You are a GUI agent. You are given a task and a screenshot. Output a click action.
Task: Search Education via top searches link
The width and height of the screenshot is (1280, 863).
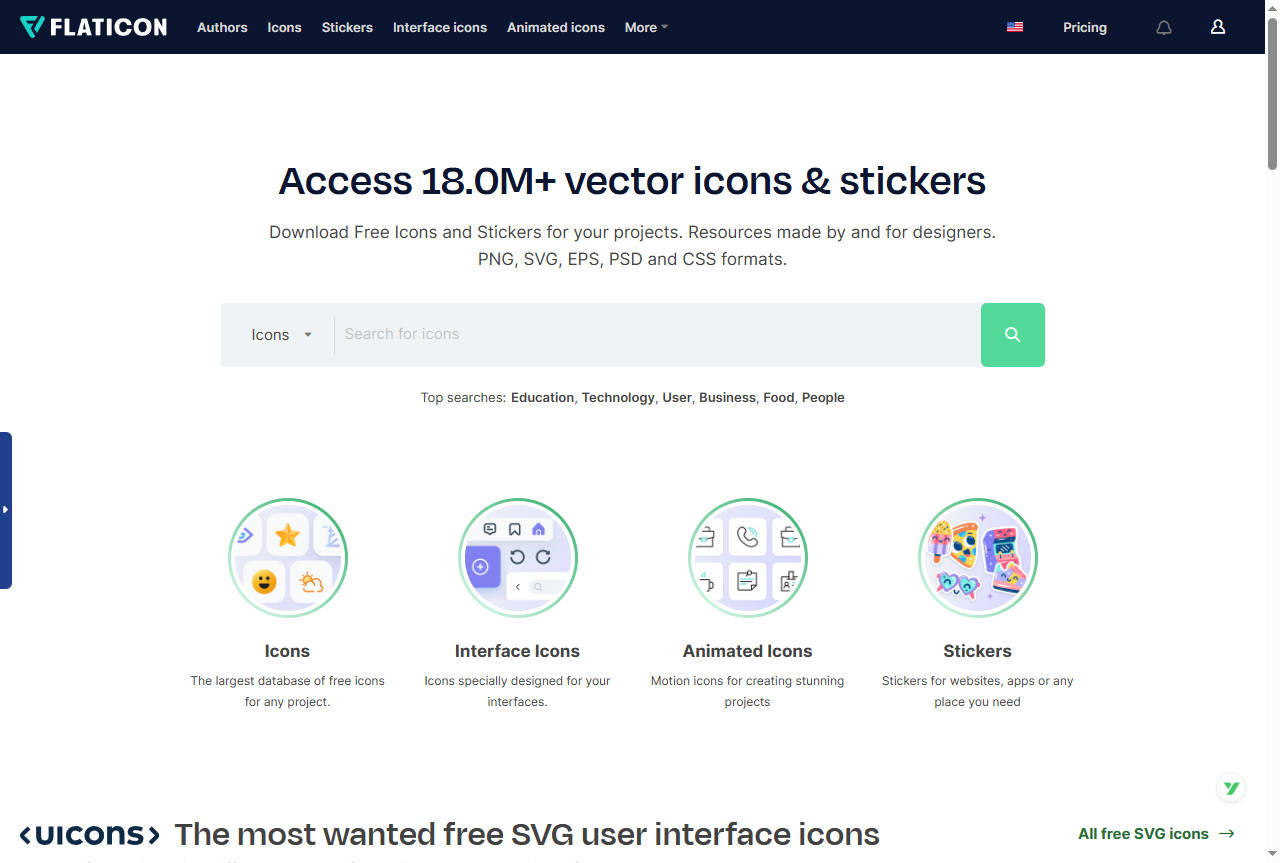[x=542, y=397]
